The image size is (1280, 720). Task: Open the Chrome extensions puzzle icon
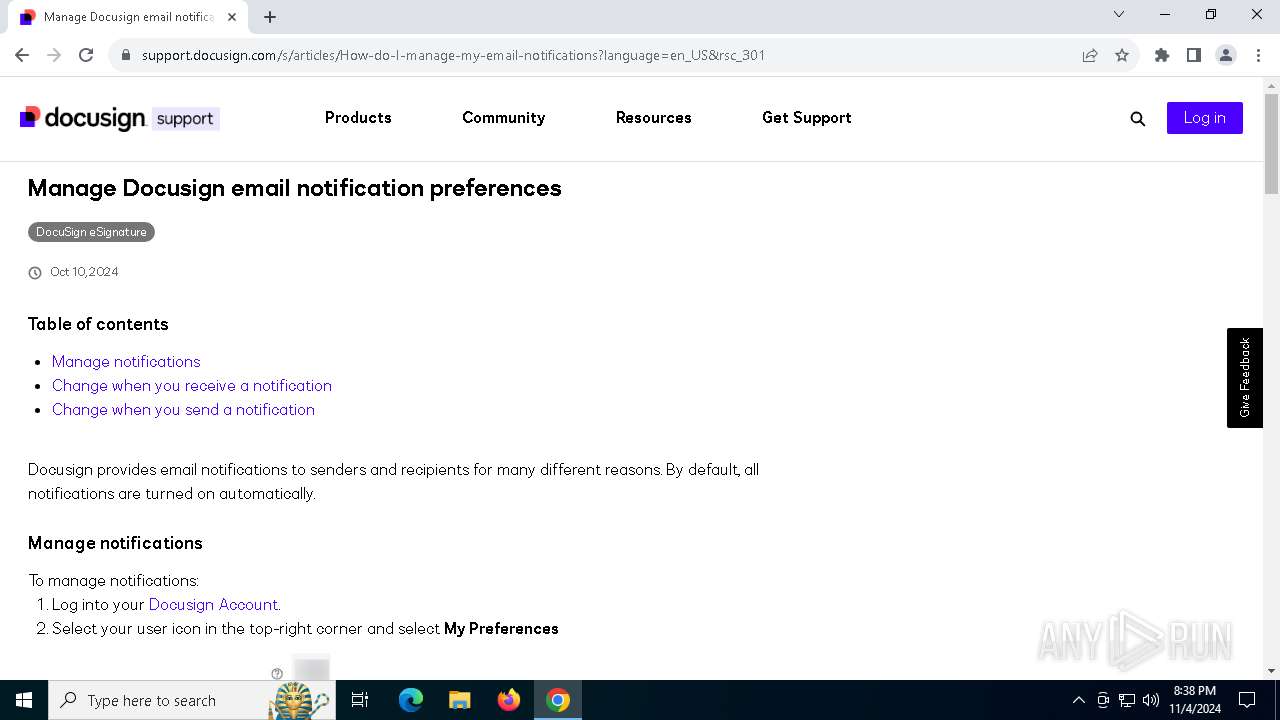1162,55
